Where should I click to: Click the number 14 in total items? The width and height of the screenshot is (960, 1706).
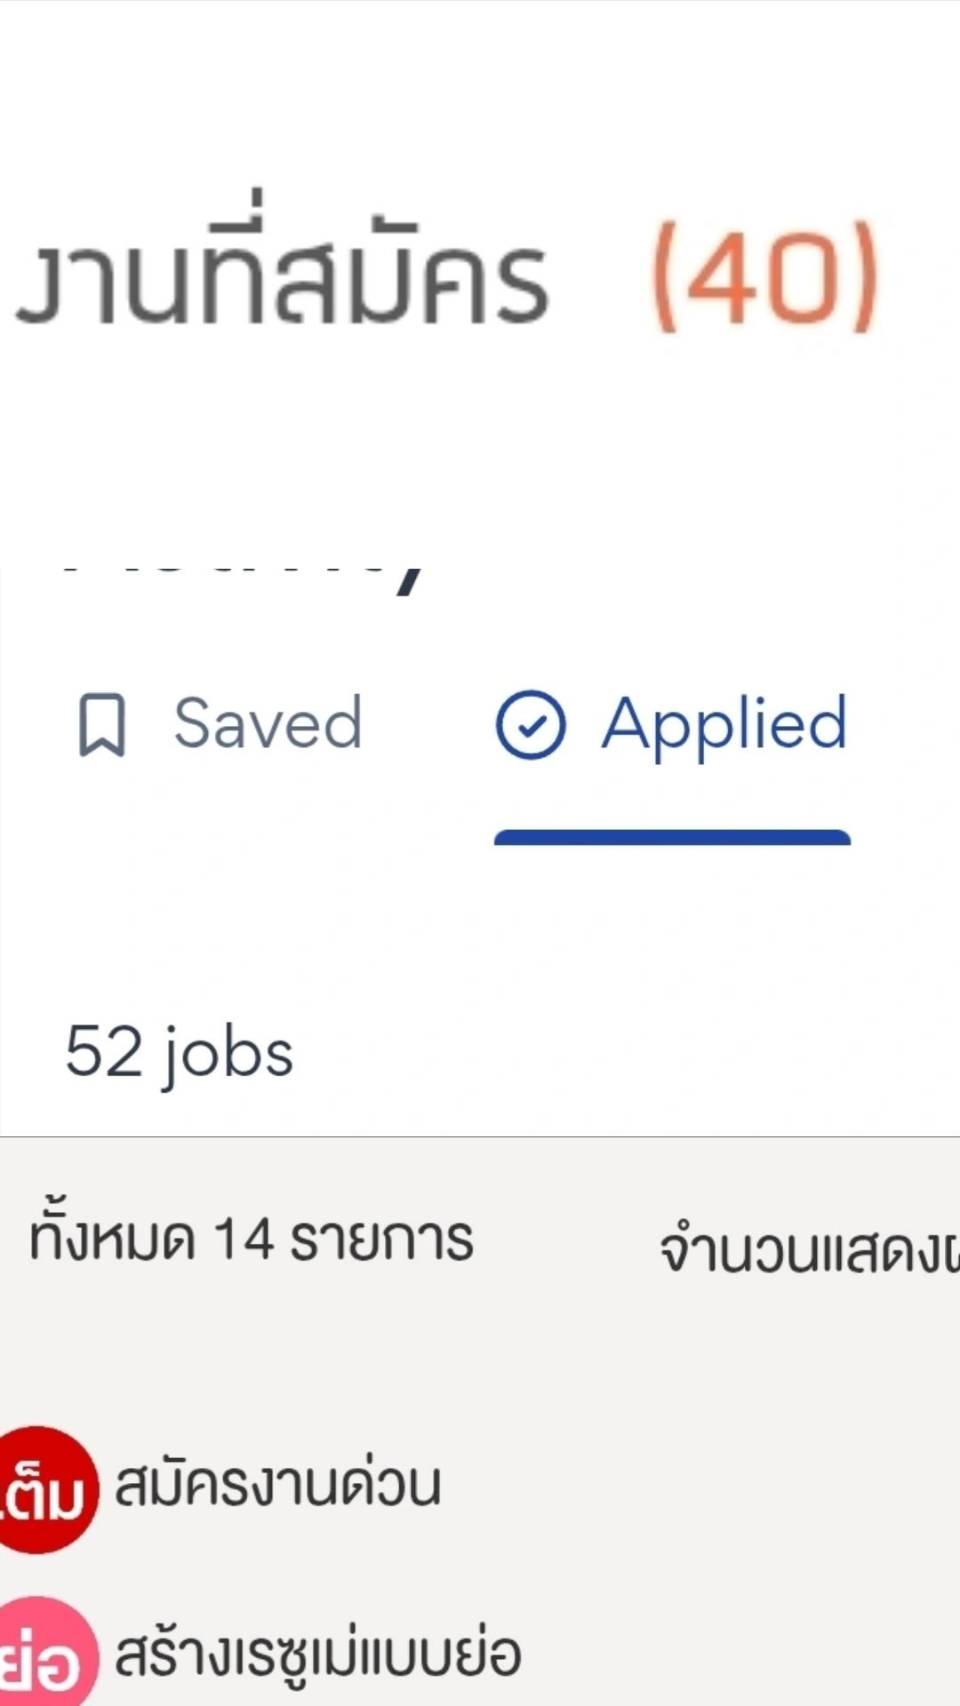[243, 1240]
